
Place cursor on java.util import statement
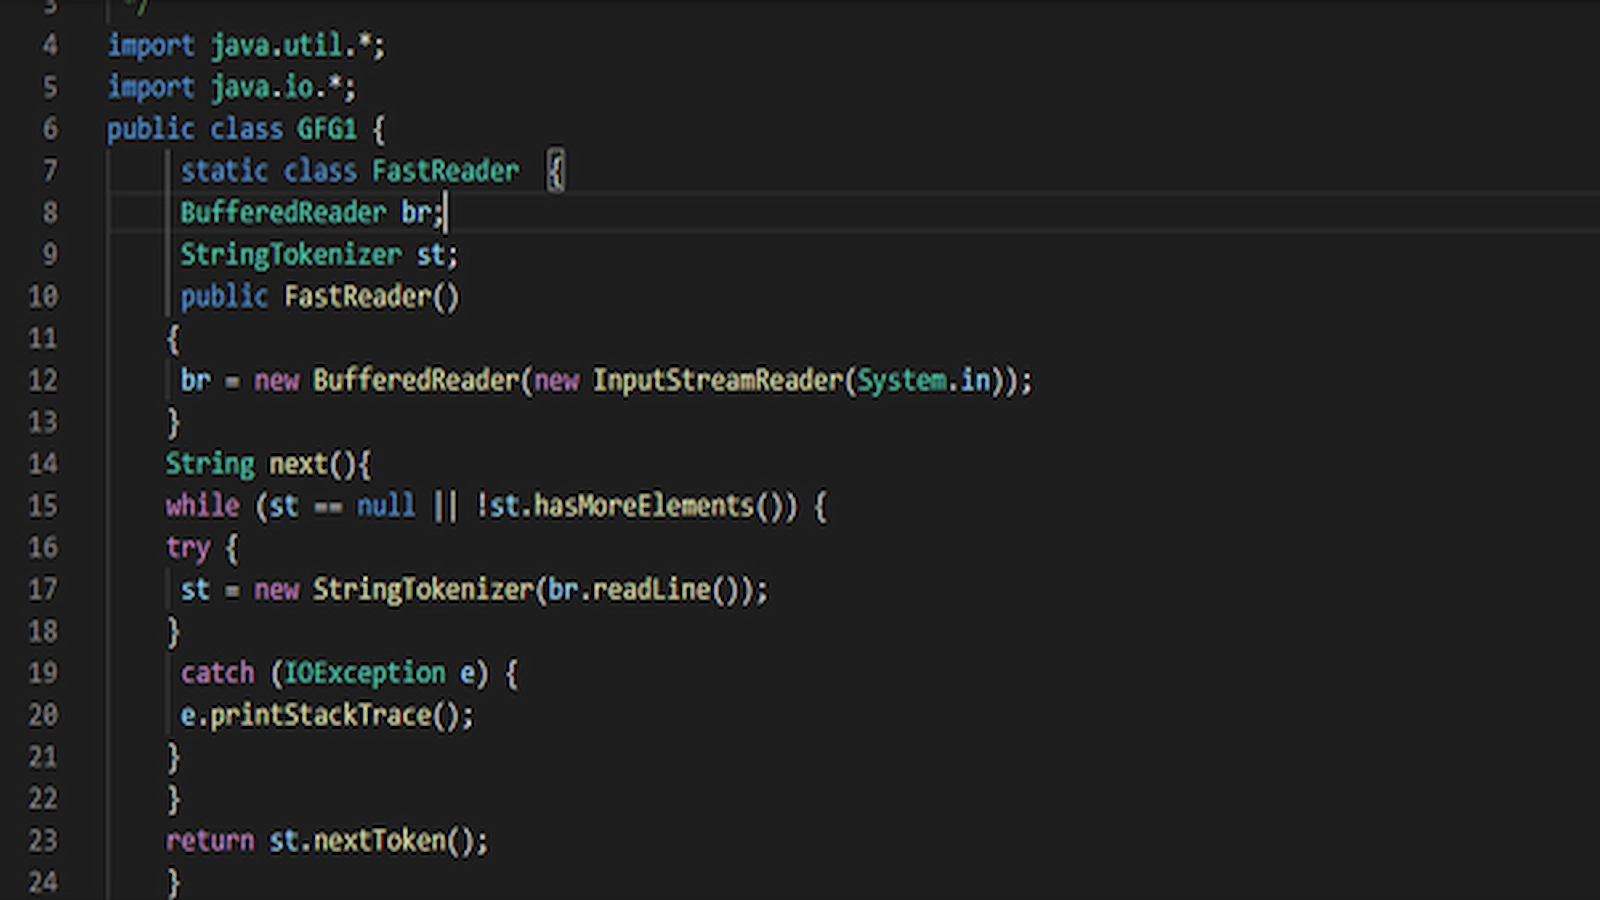[x=283, y=46]
